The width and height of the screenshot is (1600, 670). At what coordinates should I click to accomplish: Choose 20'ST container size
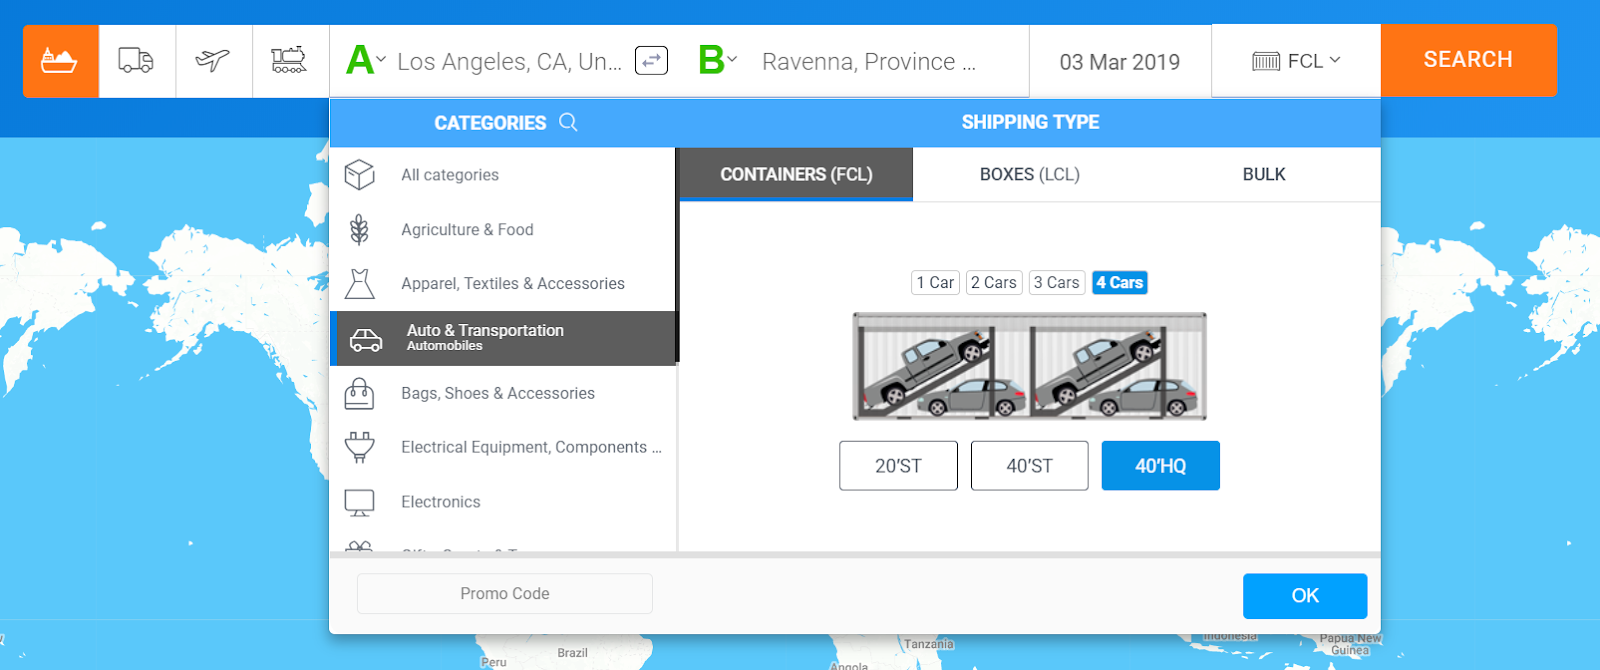click(898, 466)
